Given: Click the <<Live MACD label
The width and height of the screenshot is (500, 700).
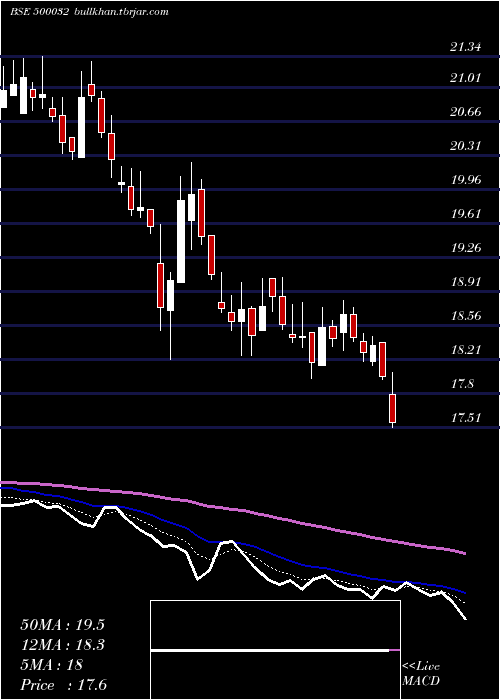Looking at the screenshot, I should tap(421, 674).
